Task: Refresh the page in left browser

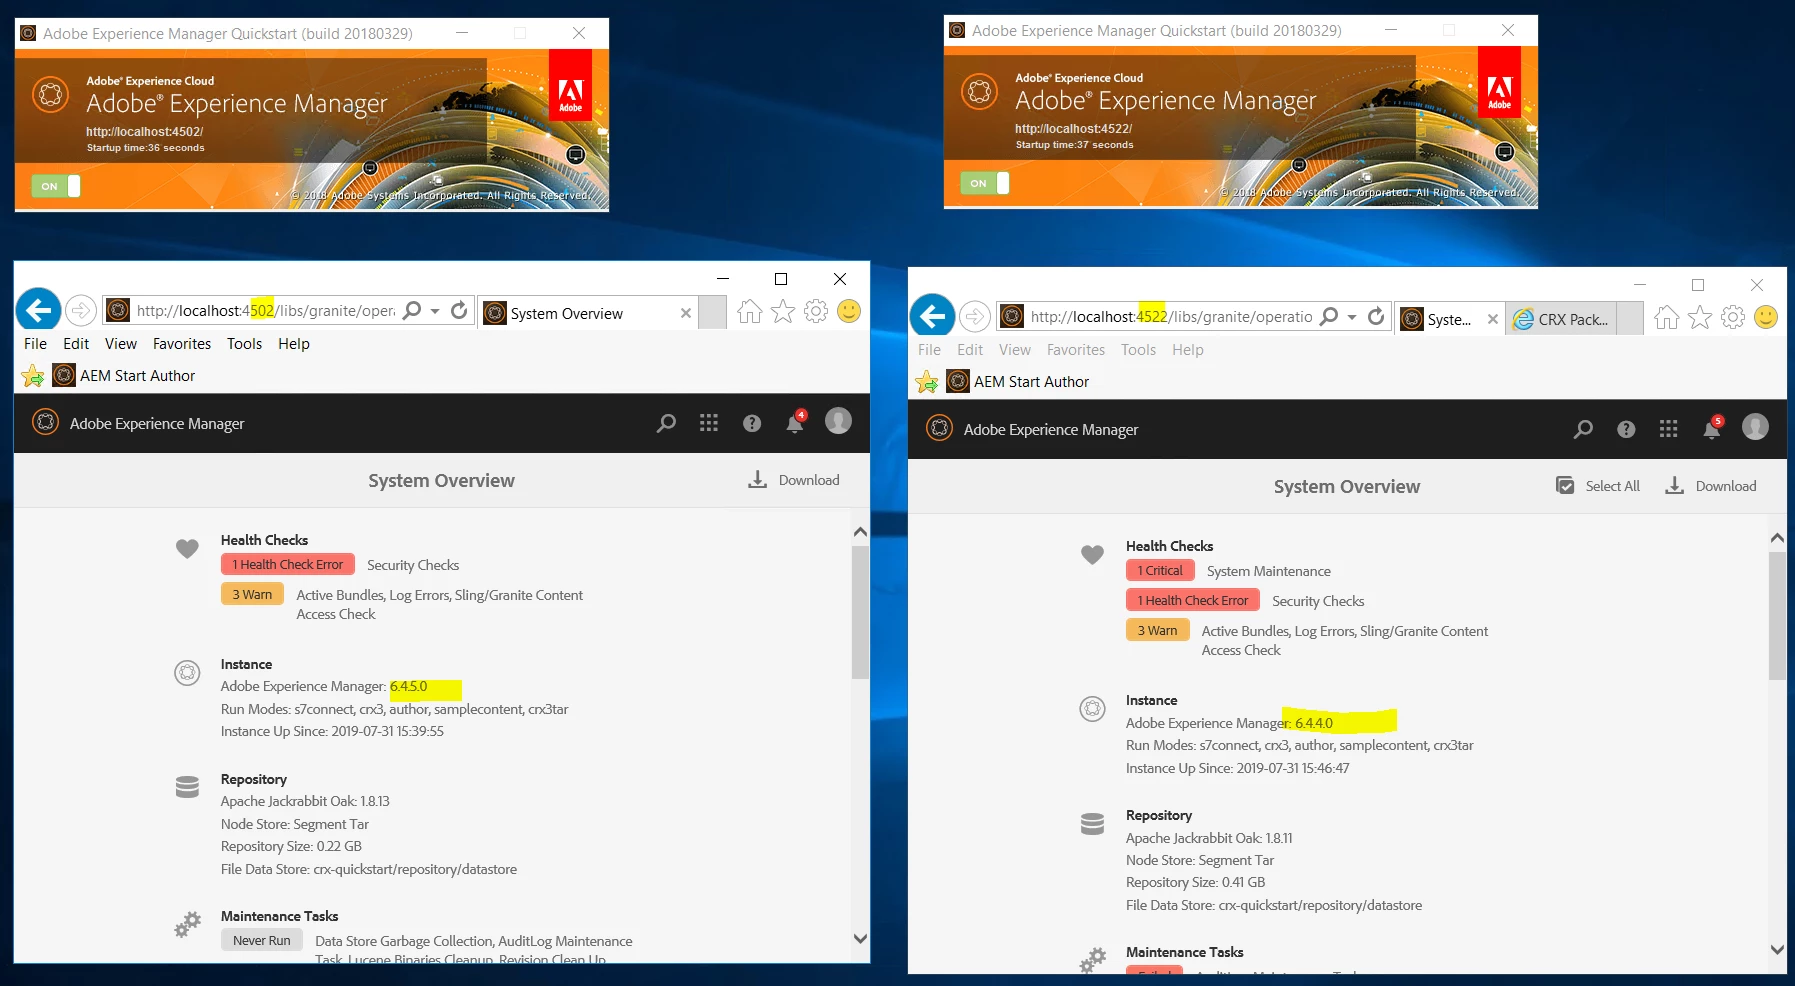Action: coord(459,311)
